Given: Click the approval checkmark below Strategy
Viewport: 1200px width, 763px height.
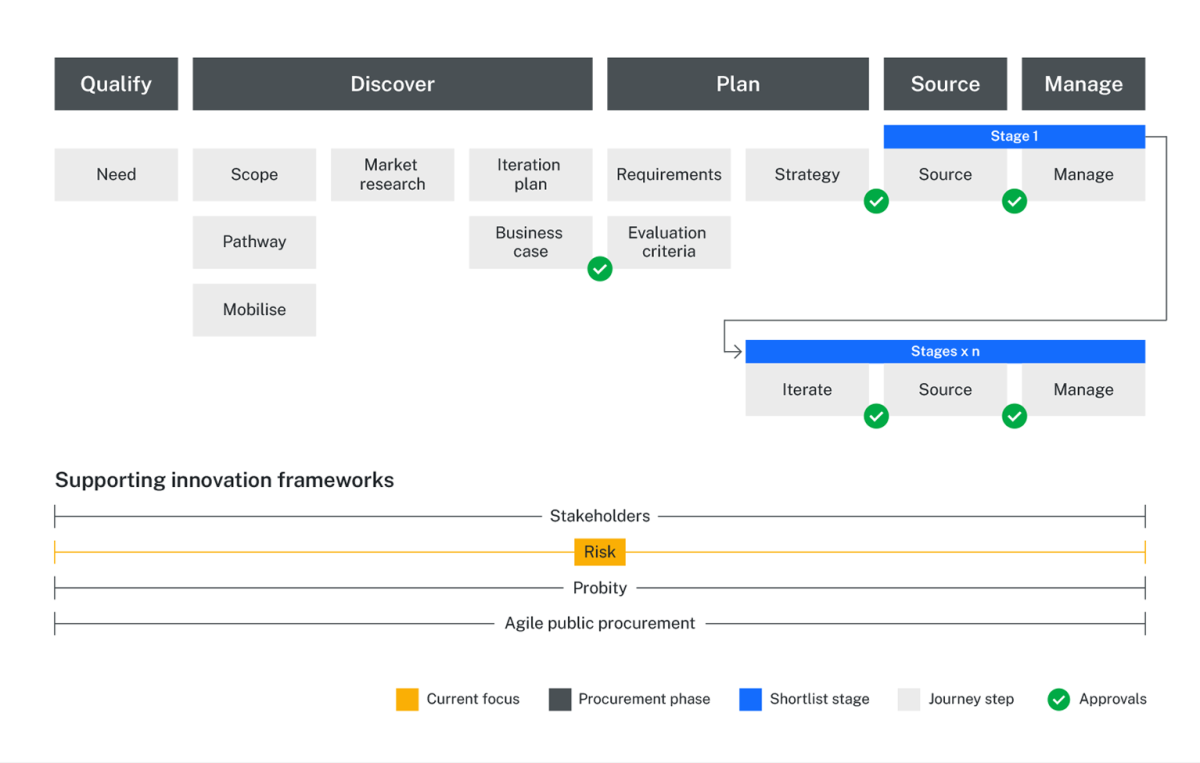Looking at the screenshot, I should [x=876, y=201].
